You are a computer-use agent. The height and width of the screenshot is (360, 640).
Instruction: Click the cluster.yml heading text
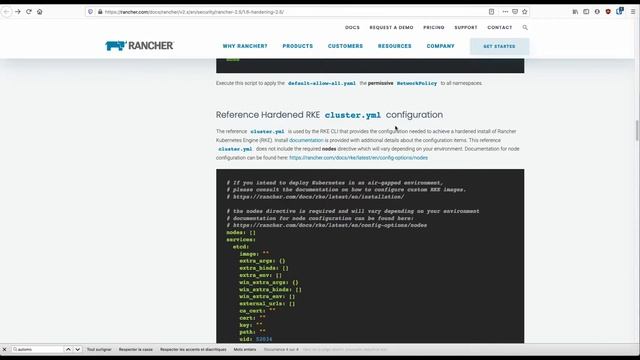click(x=353, y=115)
